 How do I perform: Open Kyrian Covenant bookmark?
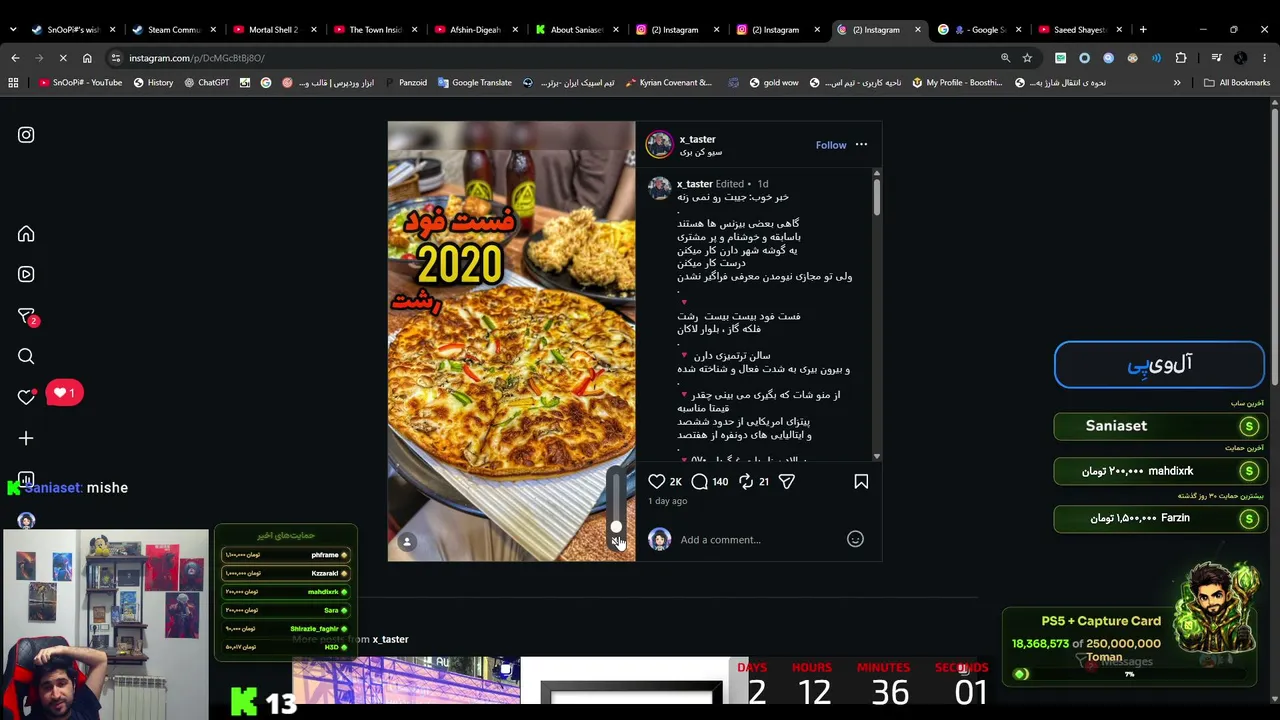[669, 83]
